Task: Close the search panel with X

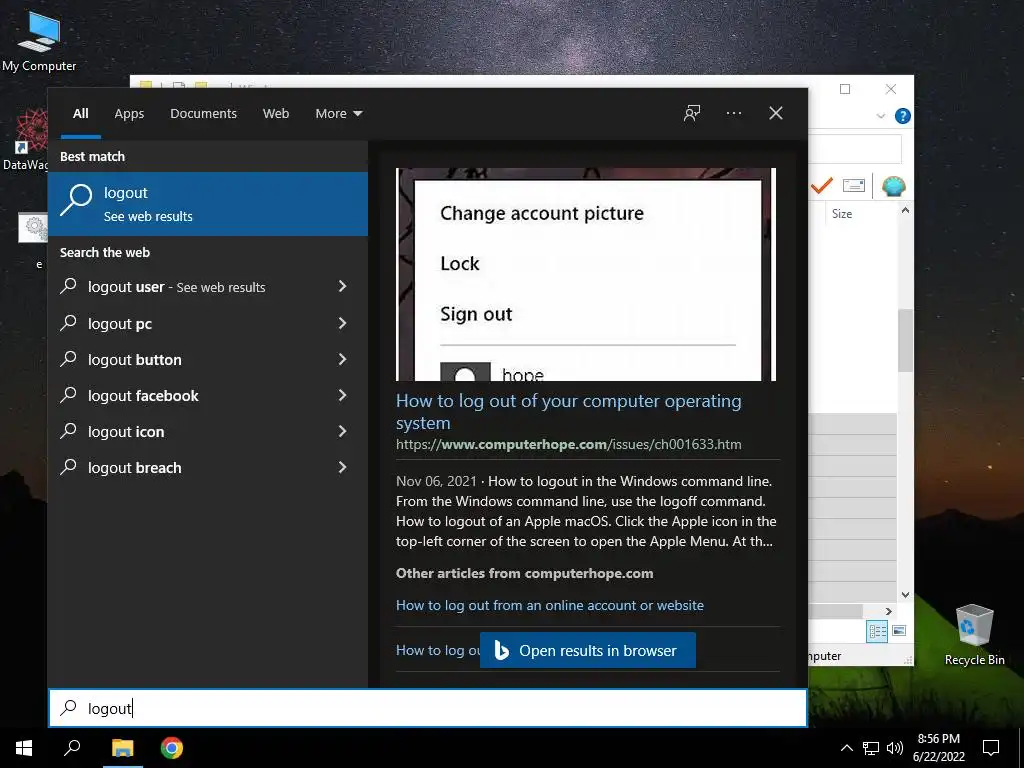Action: tap(776, 113)
